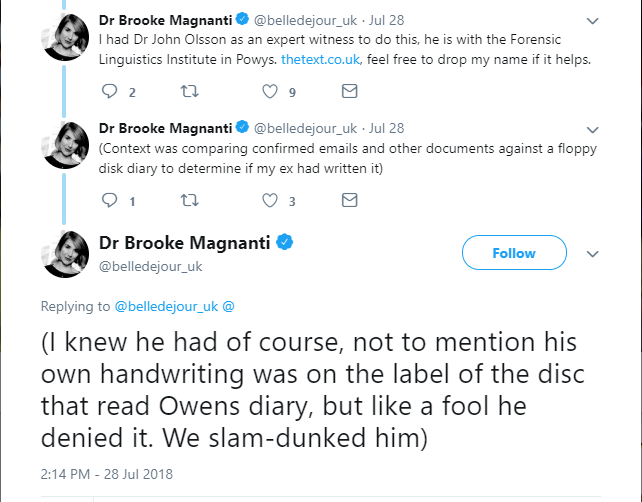The image size is (642, 502).
Task: Like the tweet with 3 likes
Action: 269,200
